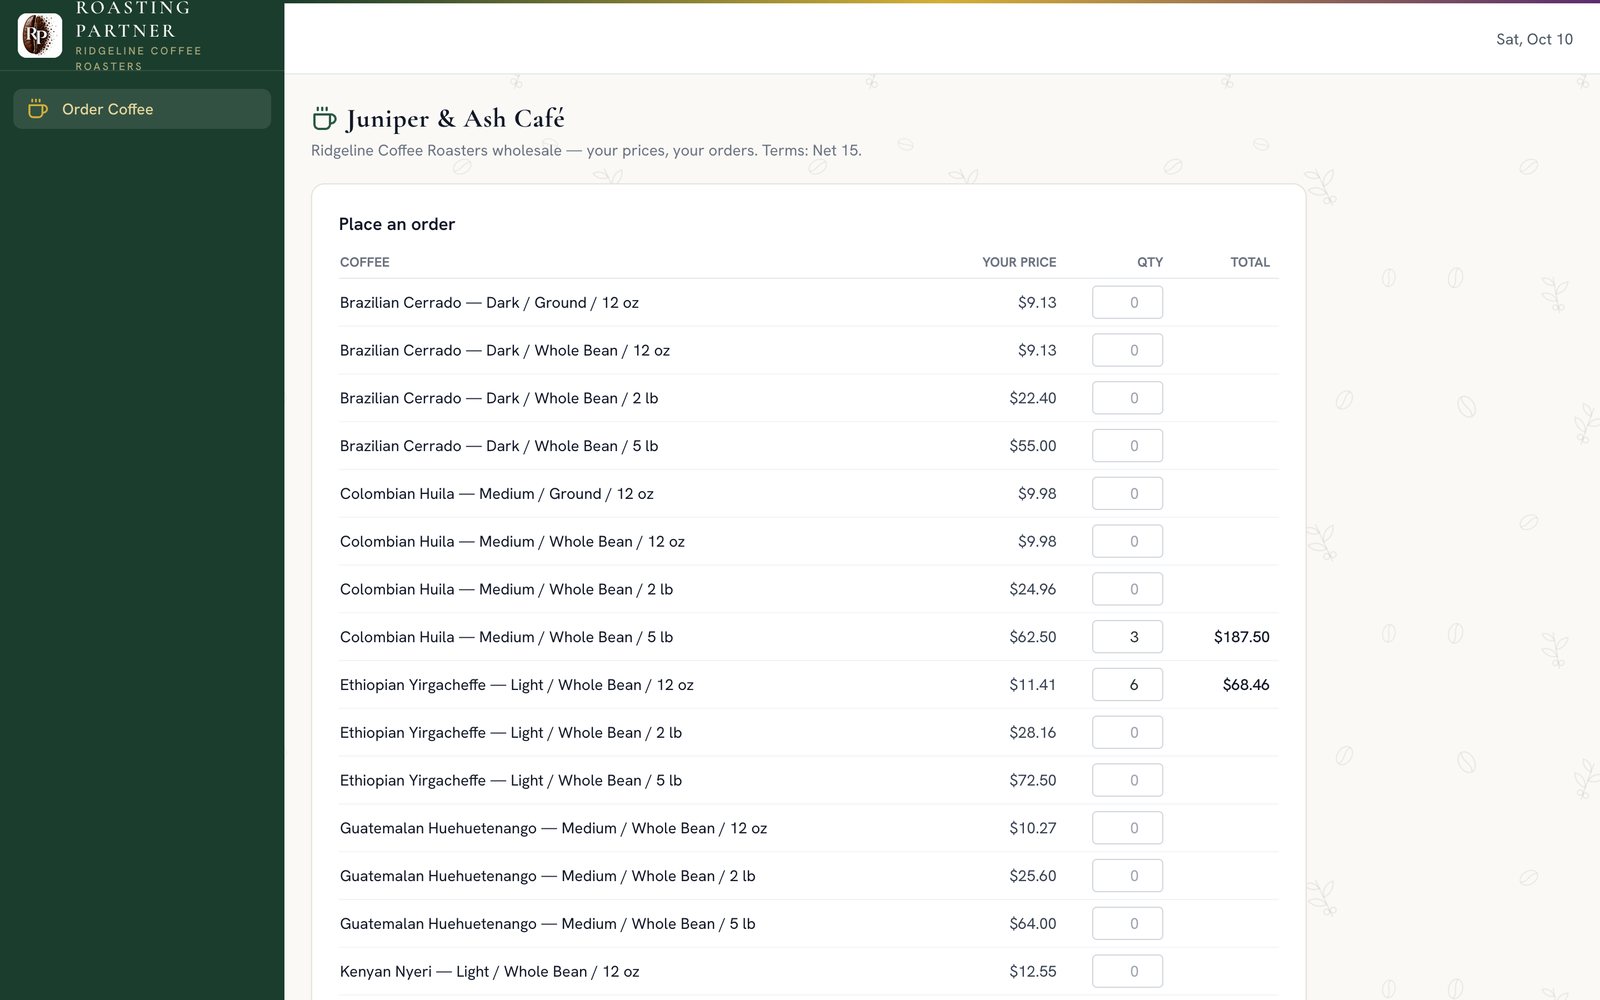The height and width of the screenshot is (1000, 1600).
Task: Click the $55.00 price of Brazilian Cerrado 5 lb
Action: 1032,446
